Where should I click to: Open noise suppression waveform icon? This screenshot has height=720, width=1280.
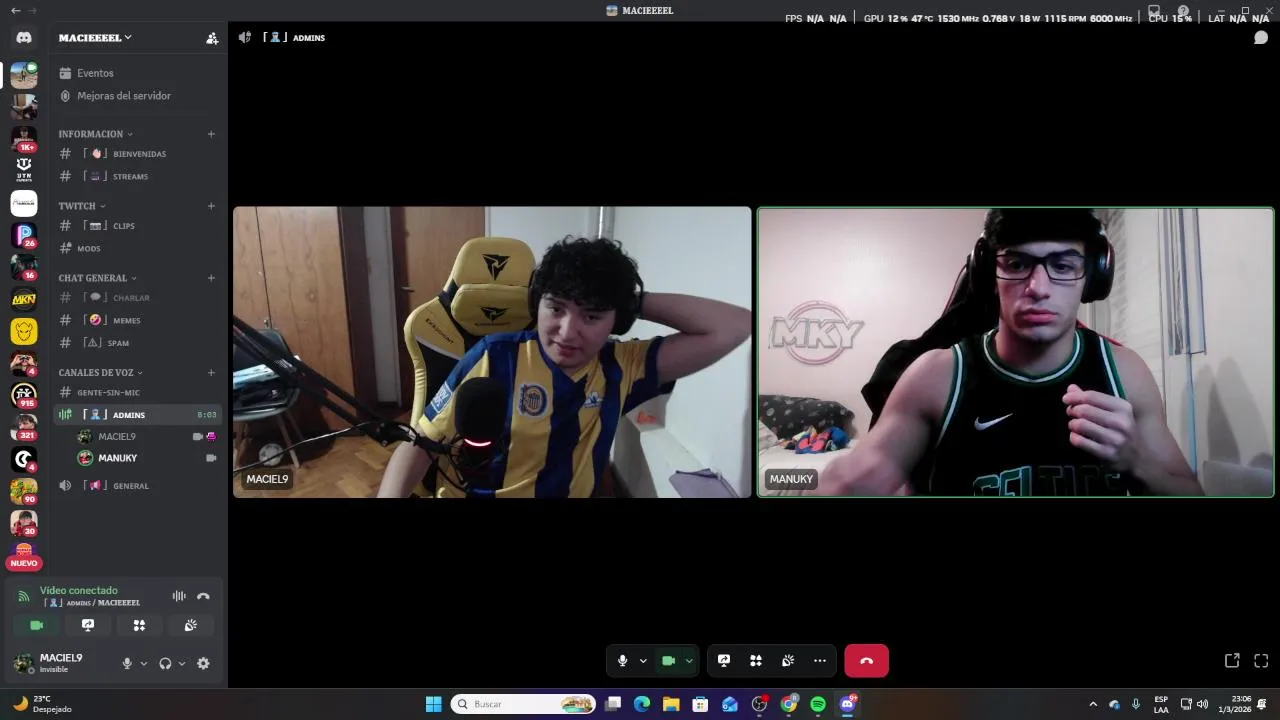tap(179, 596)
